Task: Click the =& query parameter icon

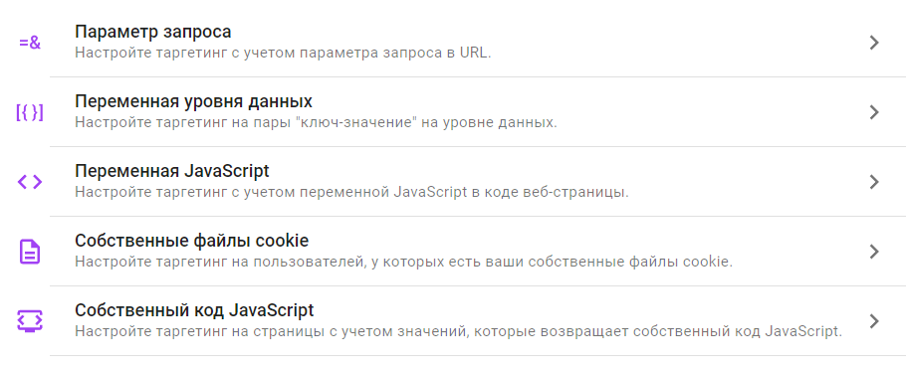Action: tap(30, 43)
